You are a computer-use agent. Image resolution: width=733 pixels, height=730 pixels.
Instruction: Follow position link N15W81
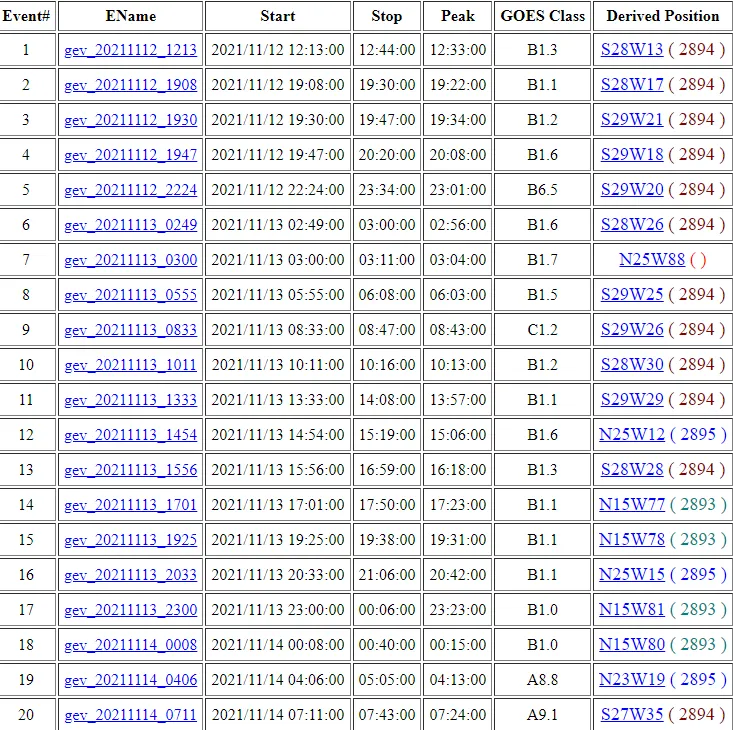[632, 610]
